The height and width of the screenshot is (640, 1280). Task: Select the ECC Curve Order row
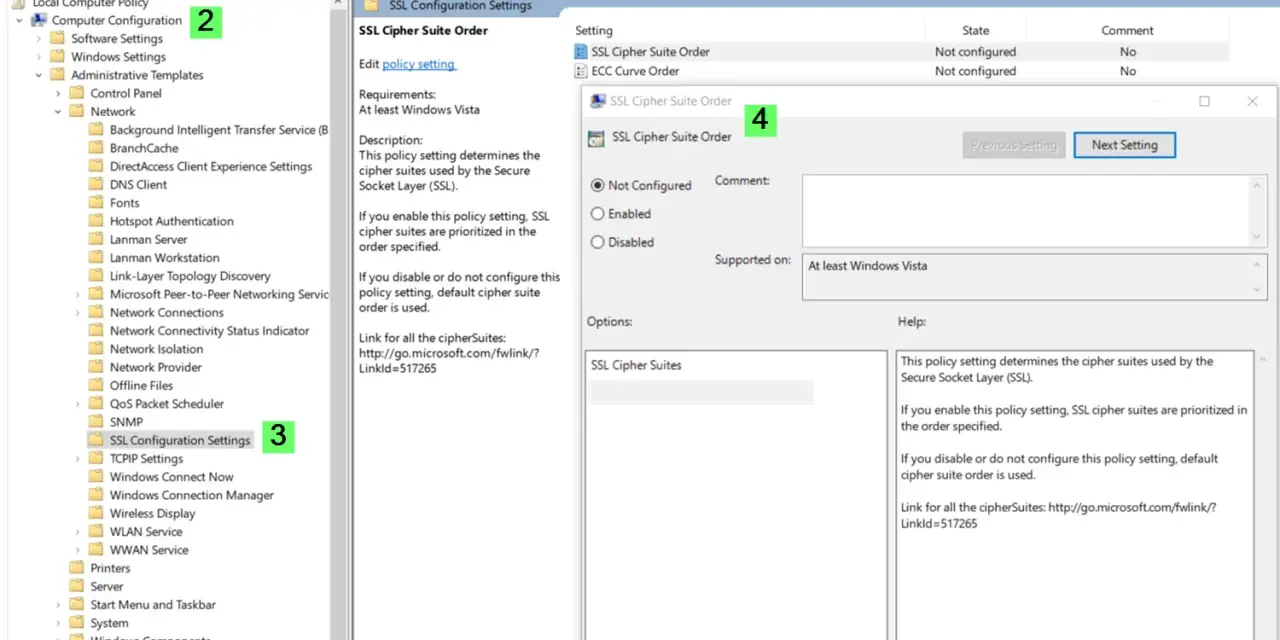coord(900,71)
